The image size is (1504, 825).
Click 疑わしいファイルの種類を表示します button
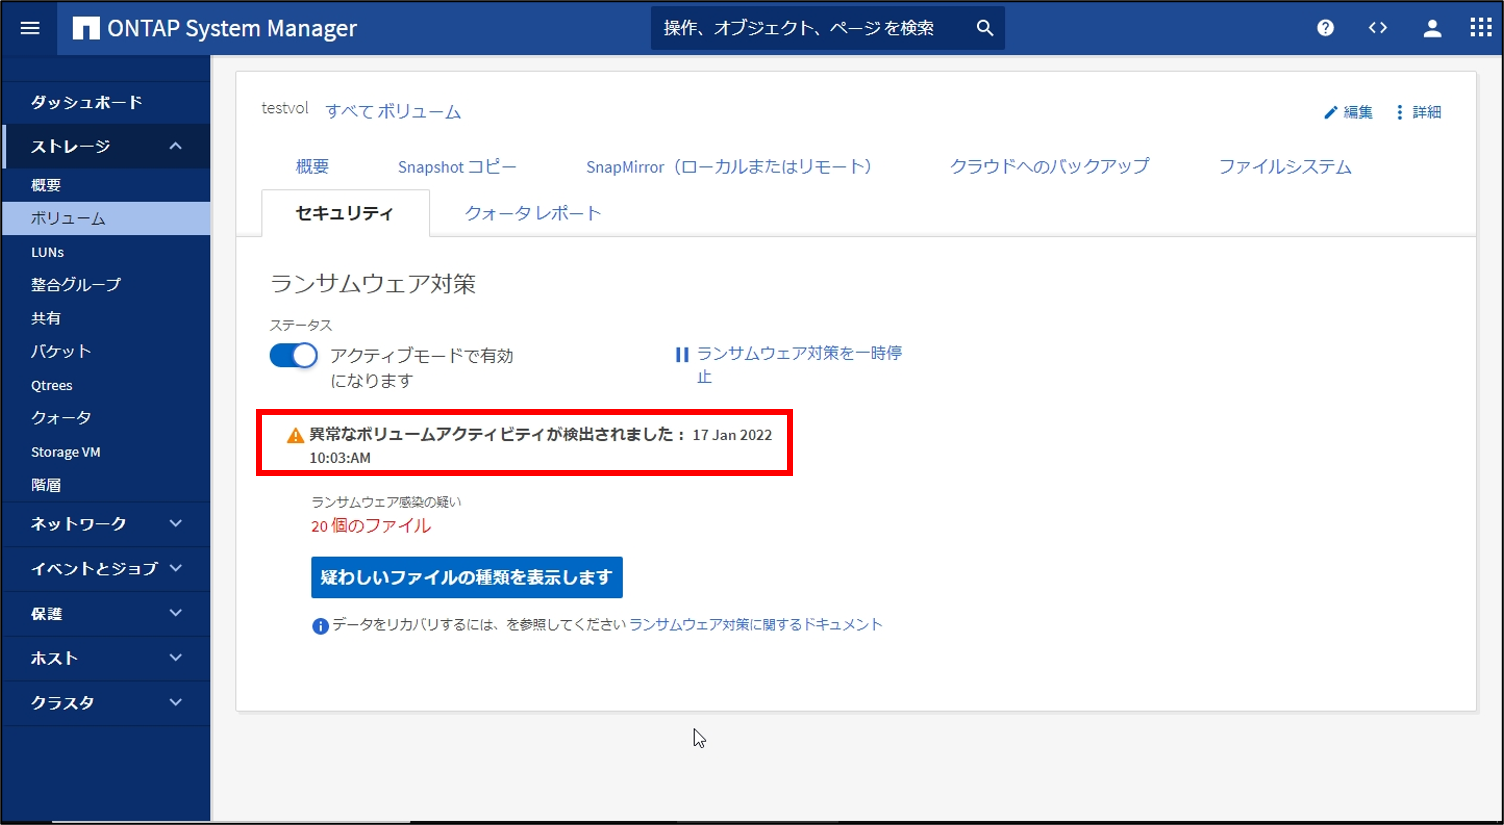(x=467, y=577)
